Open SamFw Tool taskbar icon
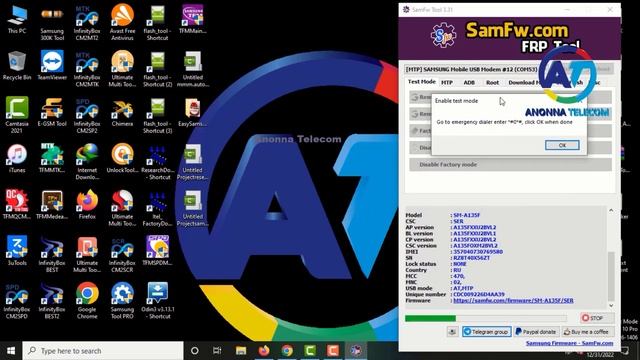640x360 pixels. (356, 351)
